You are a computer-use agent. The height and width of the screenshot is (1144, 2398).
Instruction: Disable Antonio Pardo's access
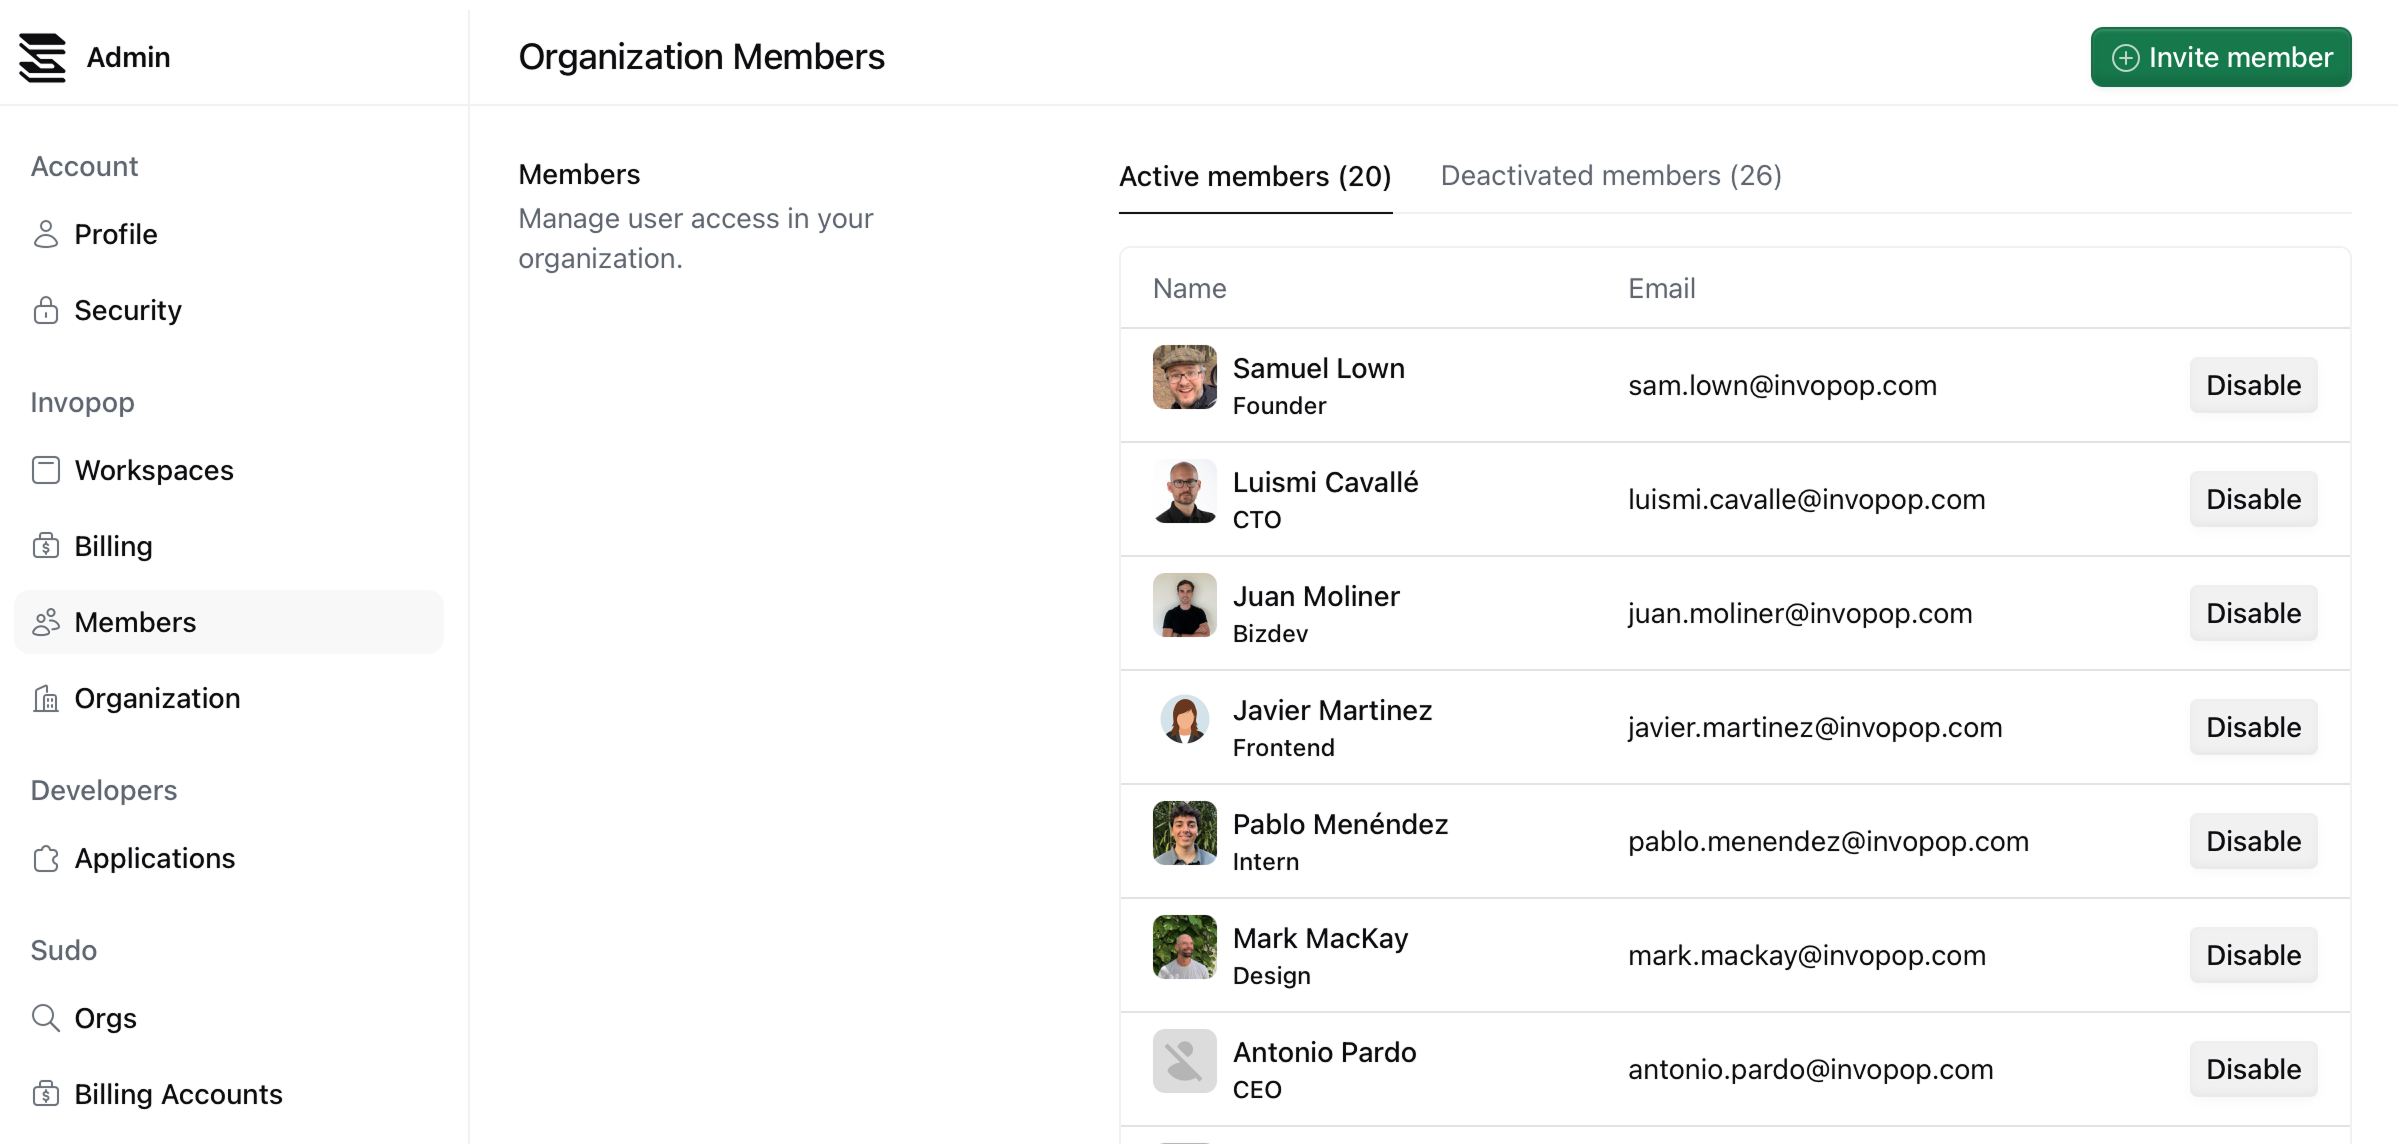click(2253, 1069)
